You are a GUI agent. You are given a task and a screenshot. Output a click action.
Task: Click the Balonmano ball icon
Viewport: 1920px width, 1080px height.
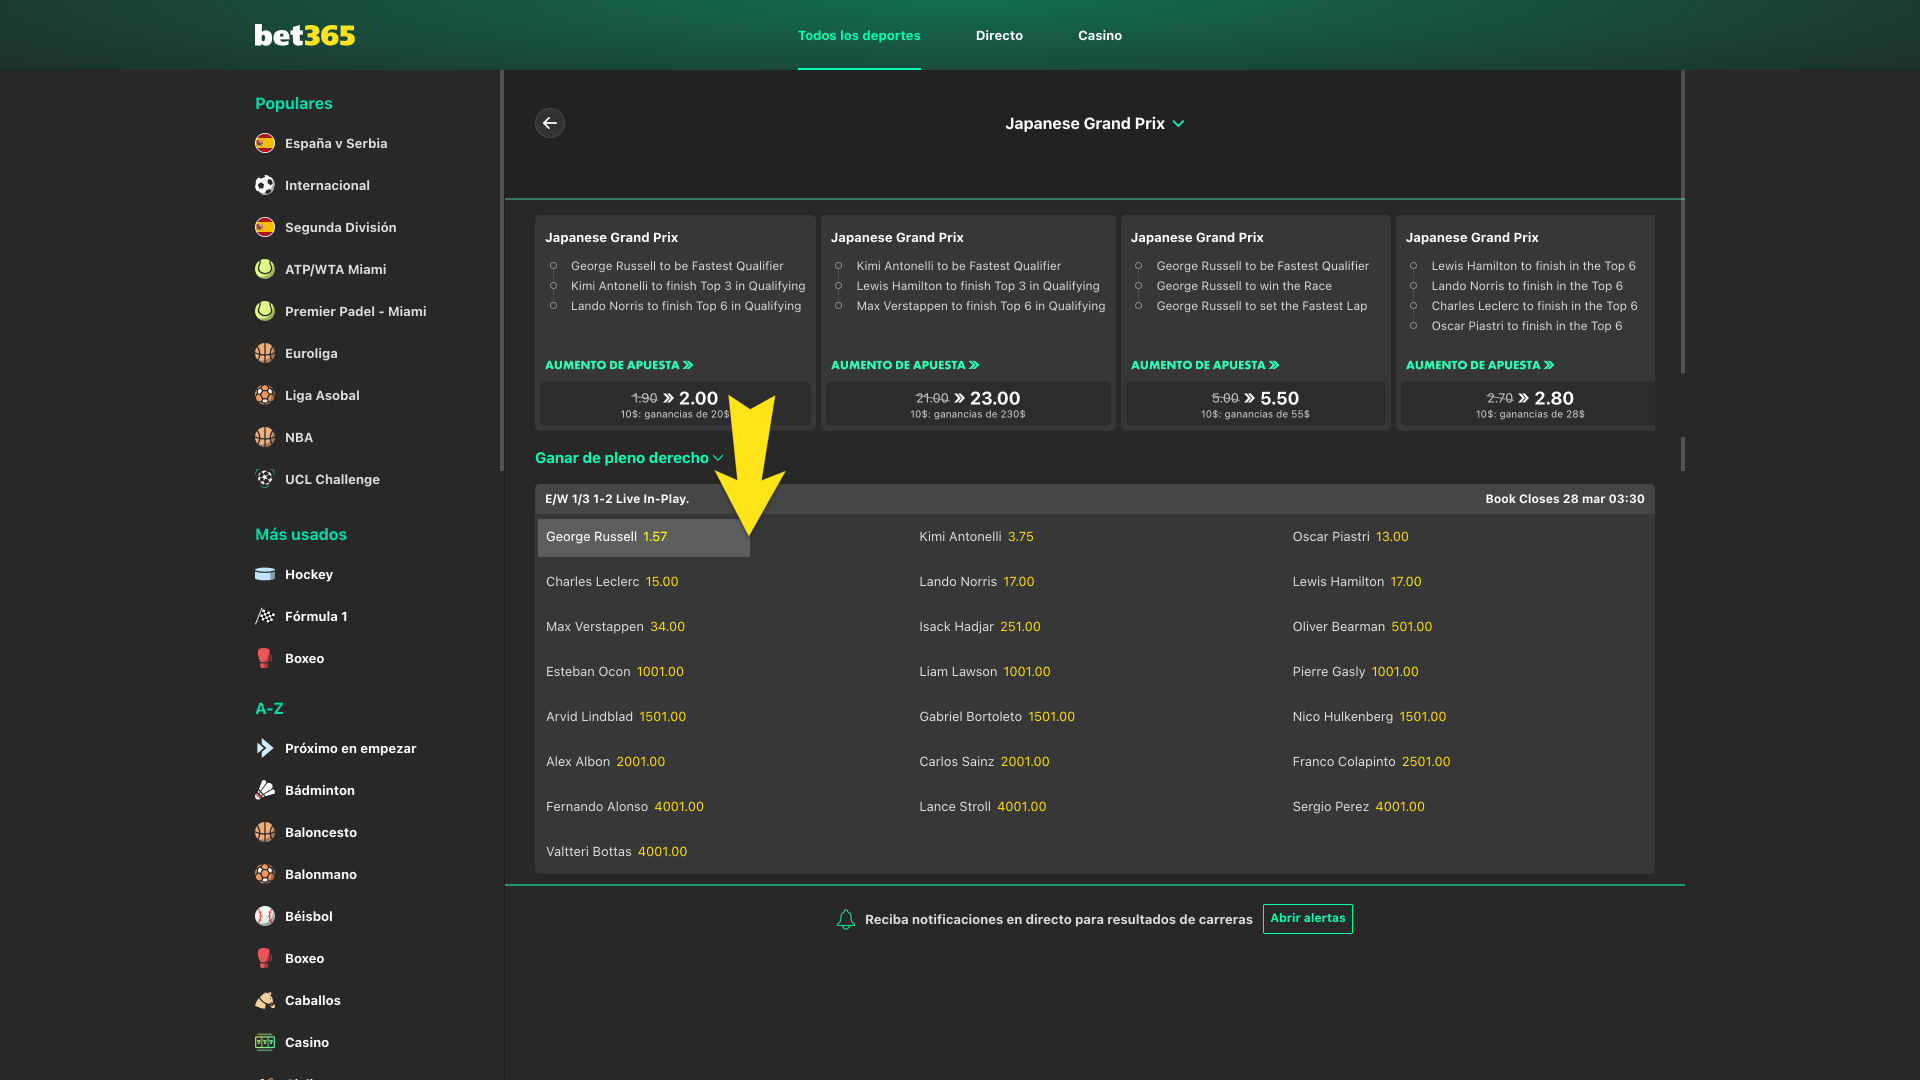tap(265, 874)
